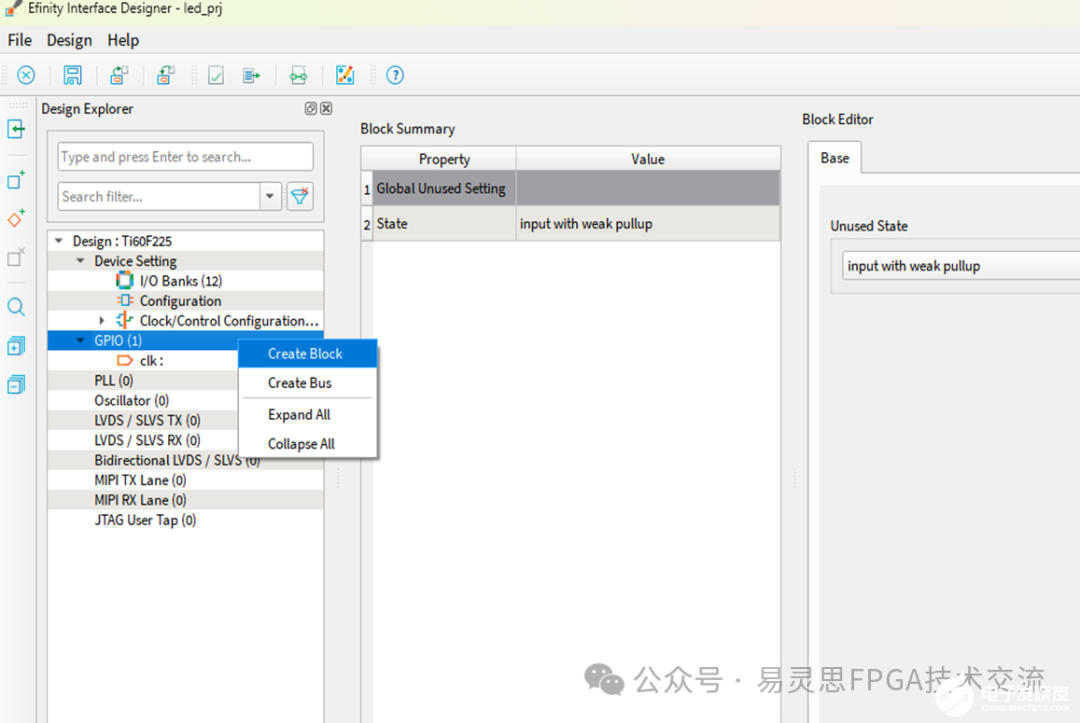Open the Design menu
This screenshot has height=723, width=1080.
tap(69, 40)
